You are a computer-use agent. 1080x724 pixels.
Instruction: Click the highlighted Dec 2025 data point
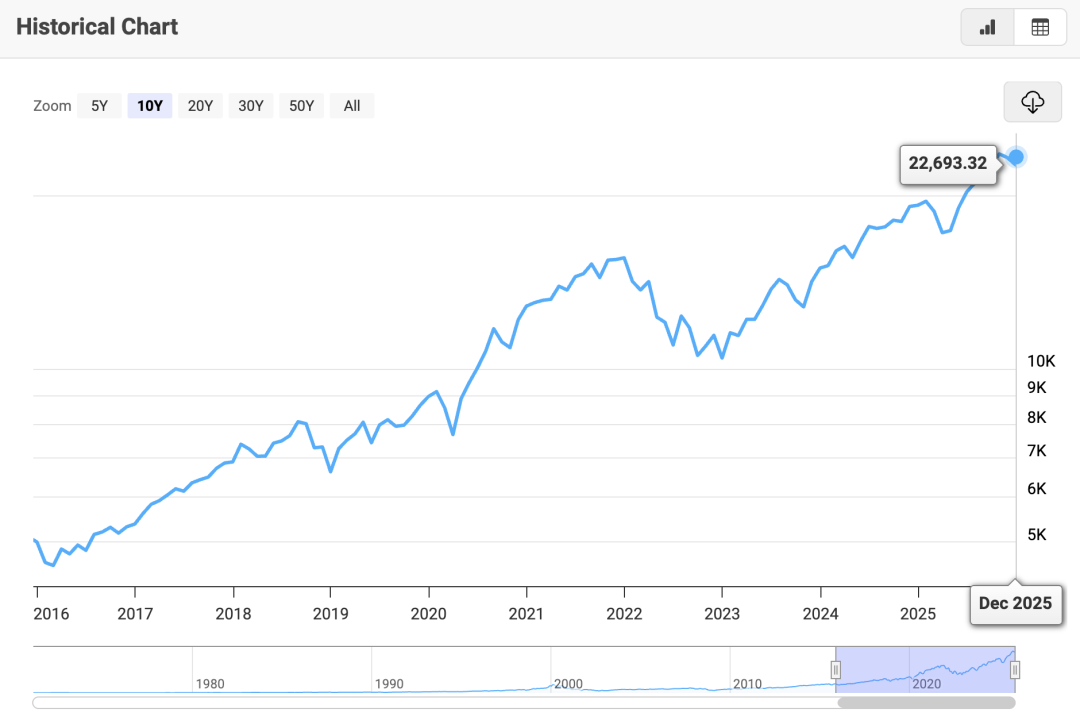(x=1016, y=157)
